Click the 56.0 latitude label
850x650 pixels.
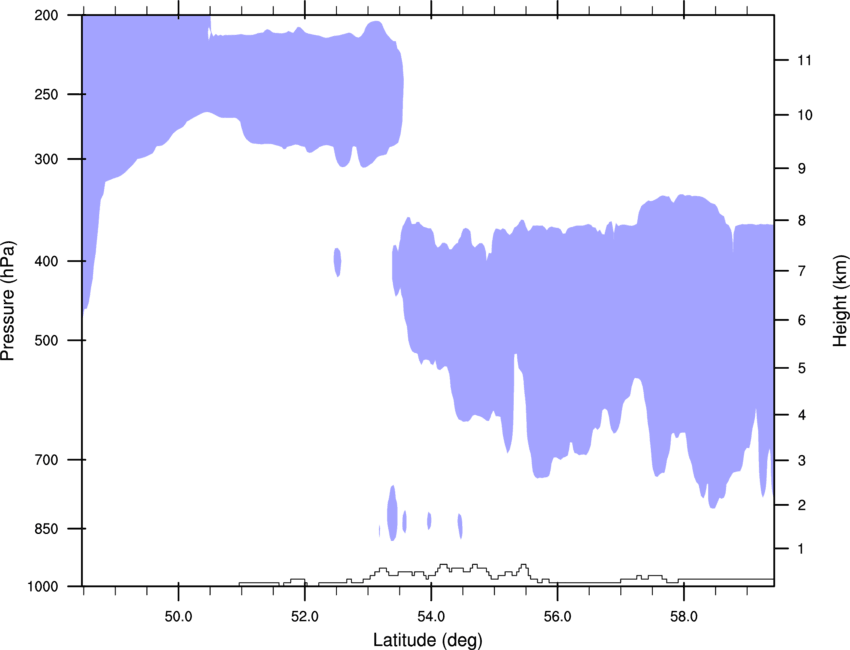(x=557, y=617)
